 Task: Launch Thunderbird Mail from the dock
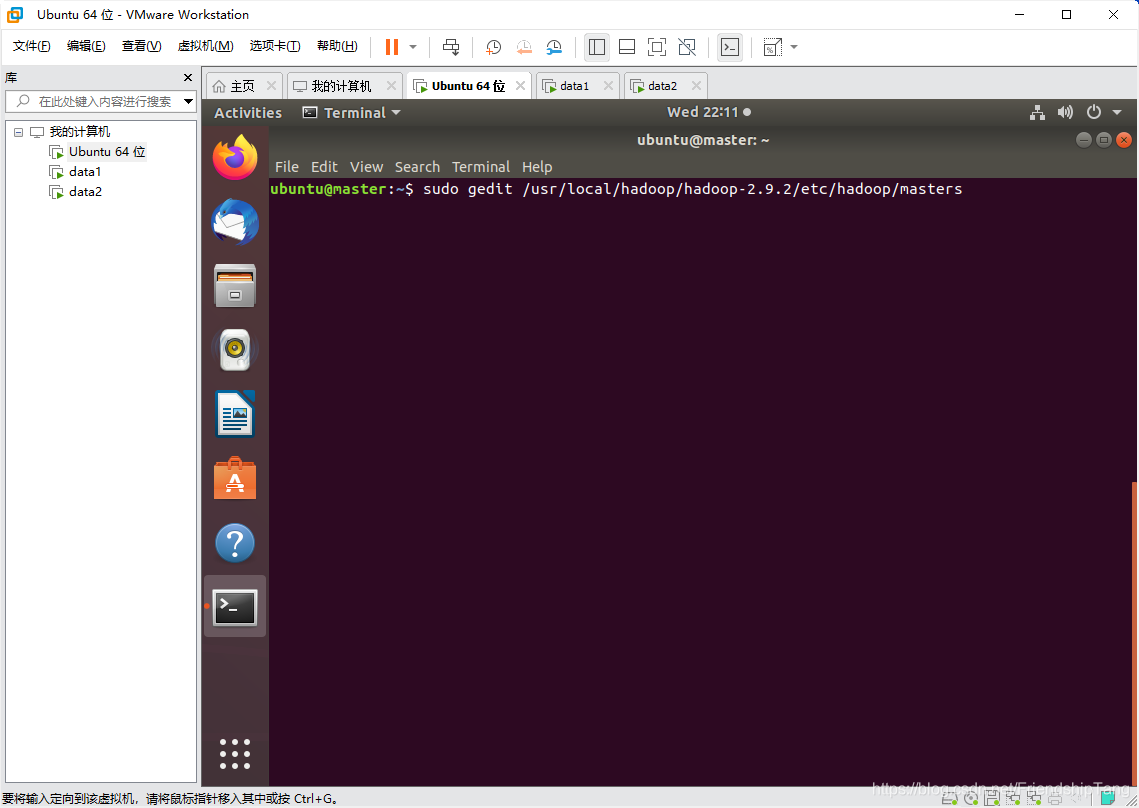[235, 222]
